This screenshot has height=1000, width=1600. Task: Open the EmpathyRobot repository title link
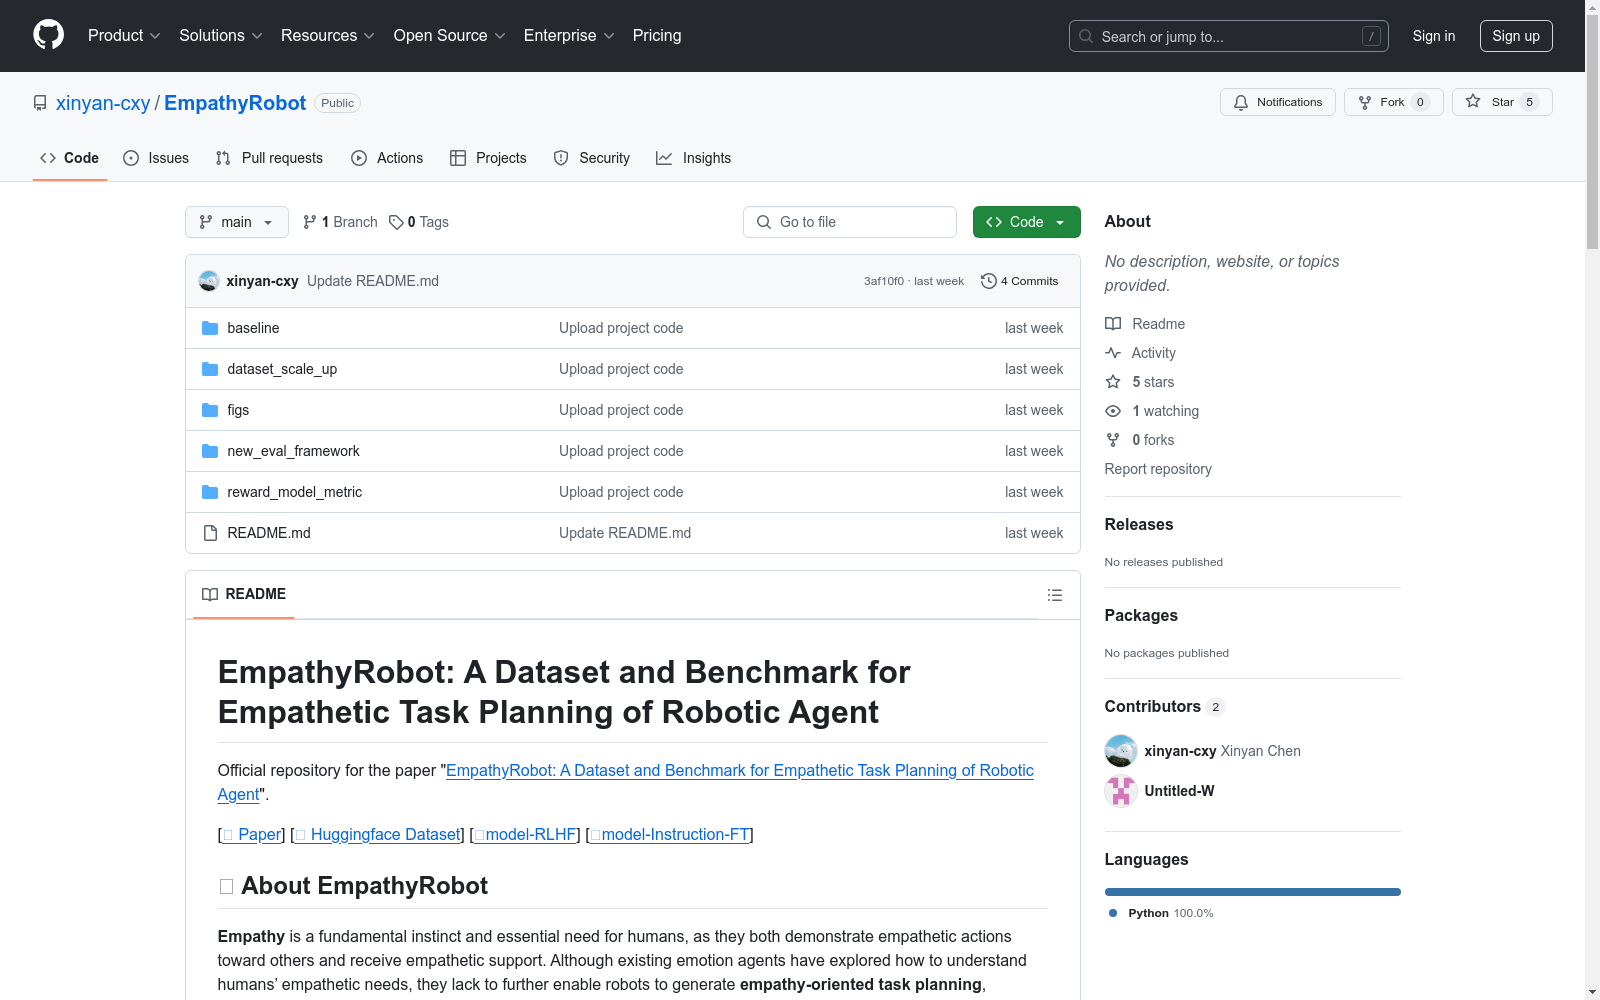235,103
